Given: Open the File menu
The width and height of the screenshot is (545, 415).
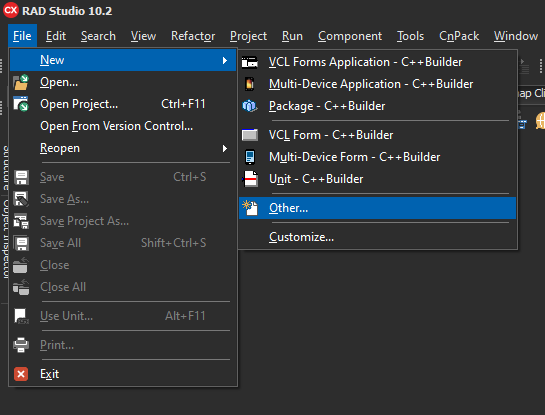Looking at the screenshot, I should coord(22,36).
